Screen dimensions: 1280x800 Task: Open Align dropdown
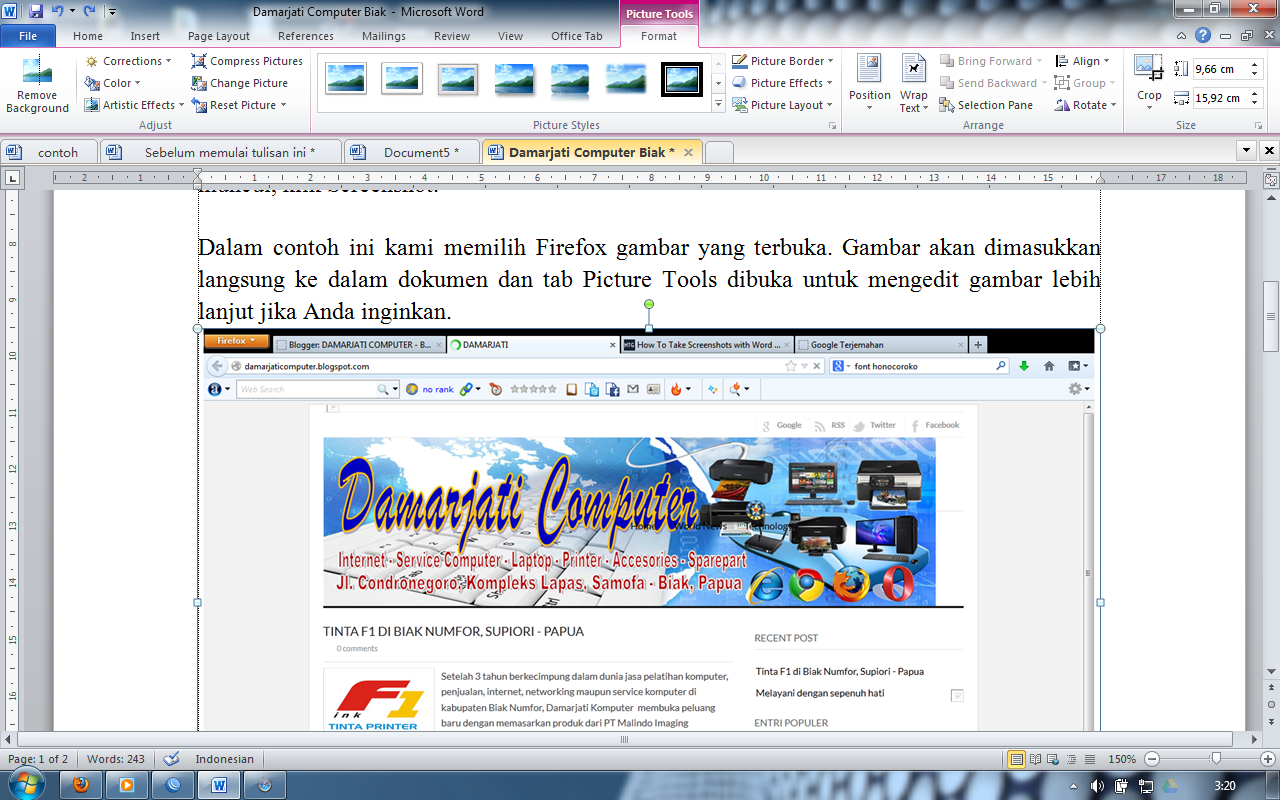(1083, 61)
